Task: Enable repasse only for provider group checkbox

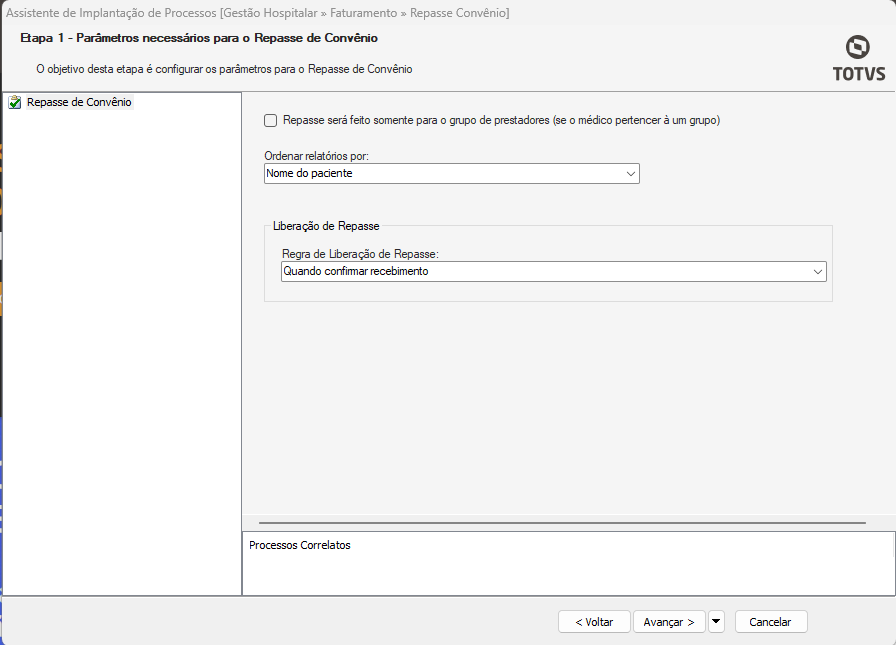Action: [271, 121]
